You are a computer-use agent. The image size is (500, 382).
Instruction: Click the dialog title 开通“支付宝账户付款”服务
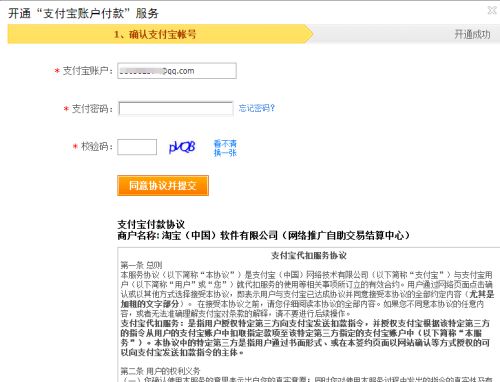pyautogui.click(x=83, y=14)
